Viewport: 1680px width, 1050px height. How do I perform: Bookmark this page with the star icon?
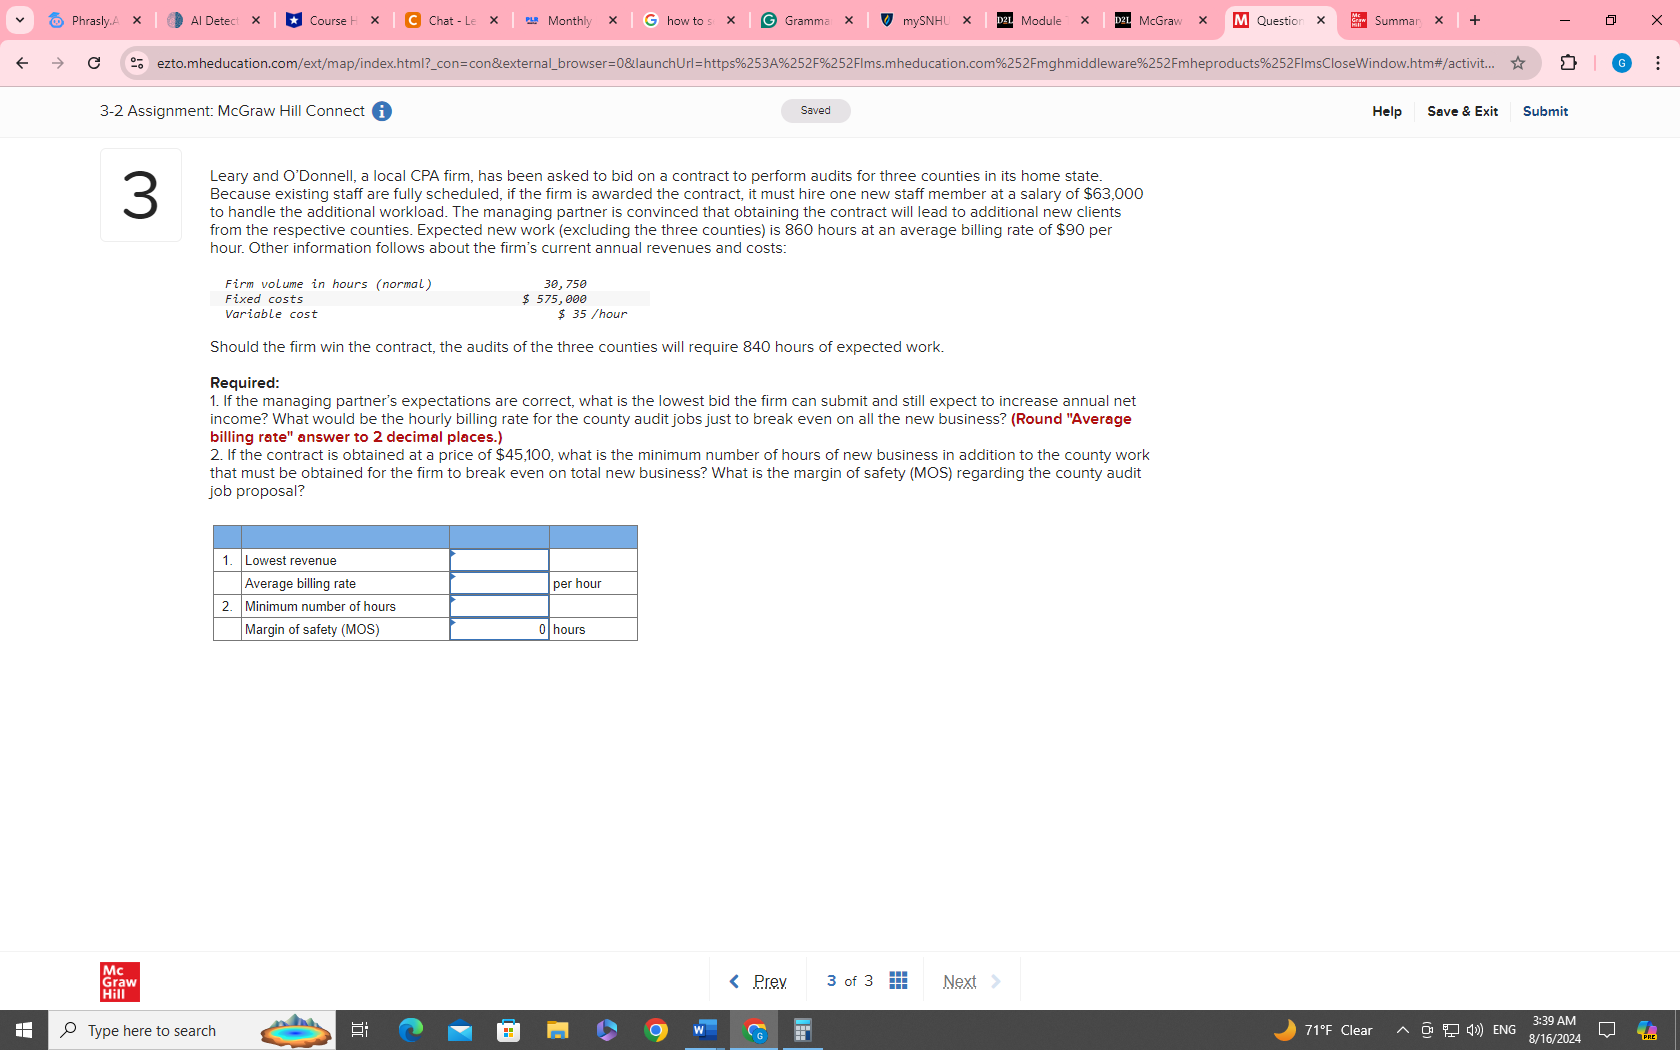[1518, 63]
